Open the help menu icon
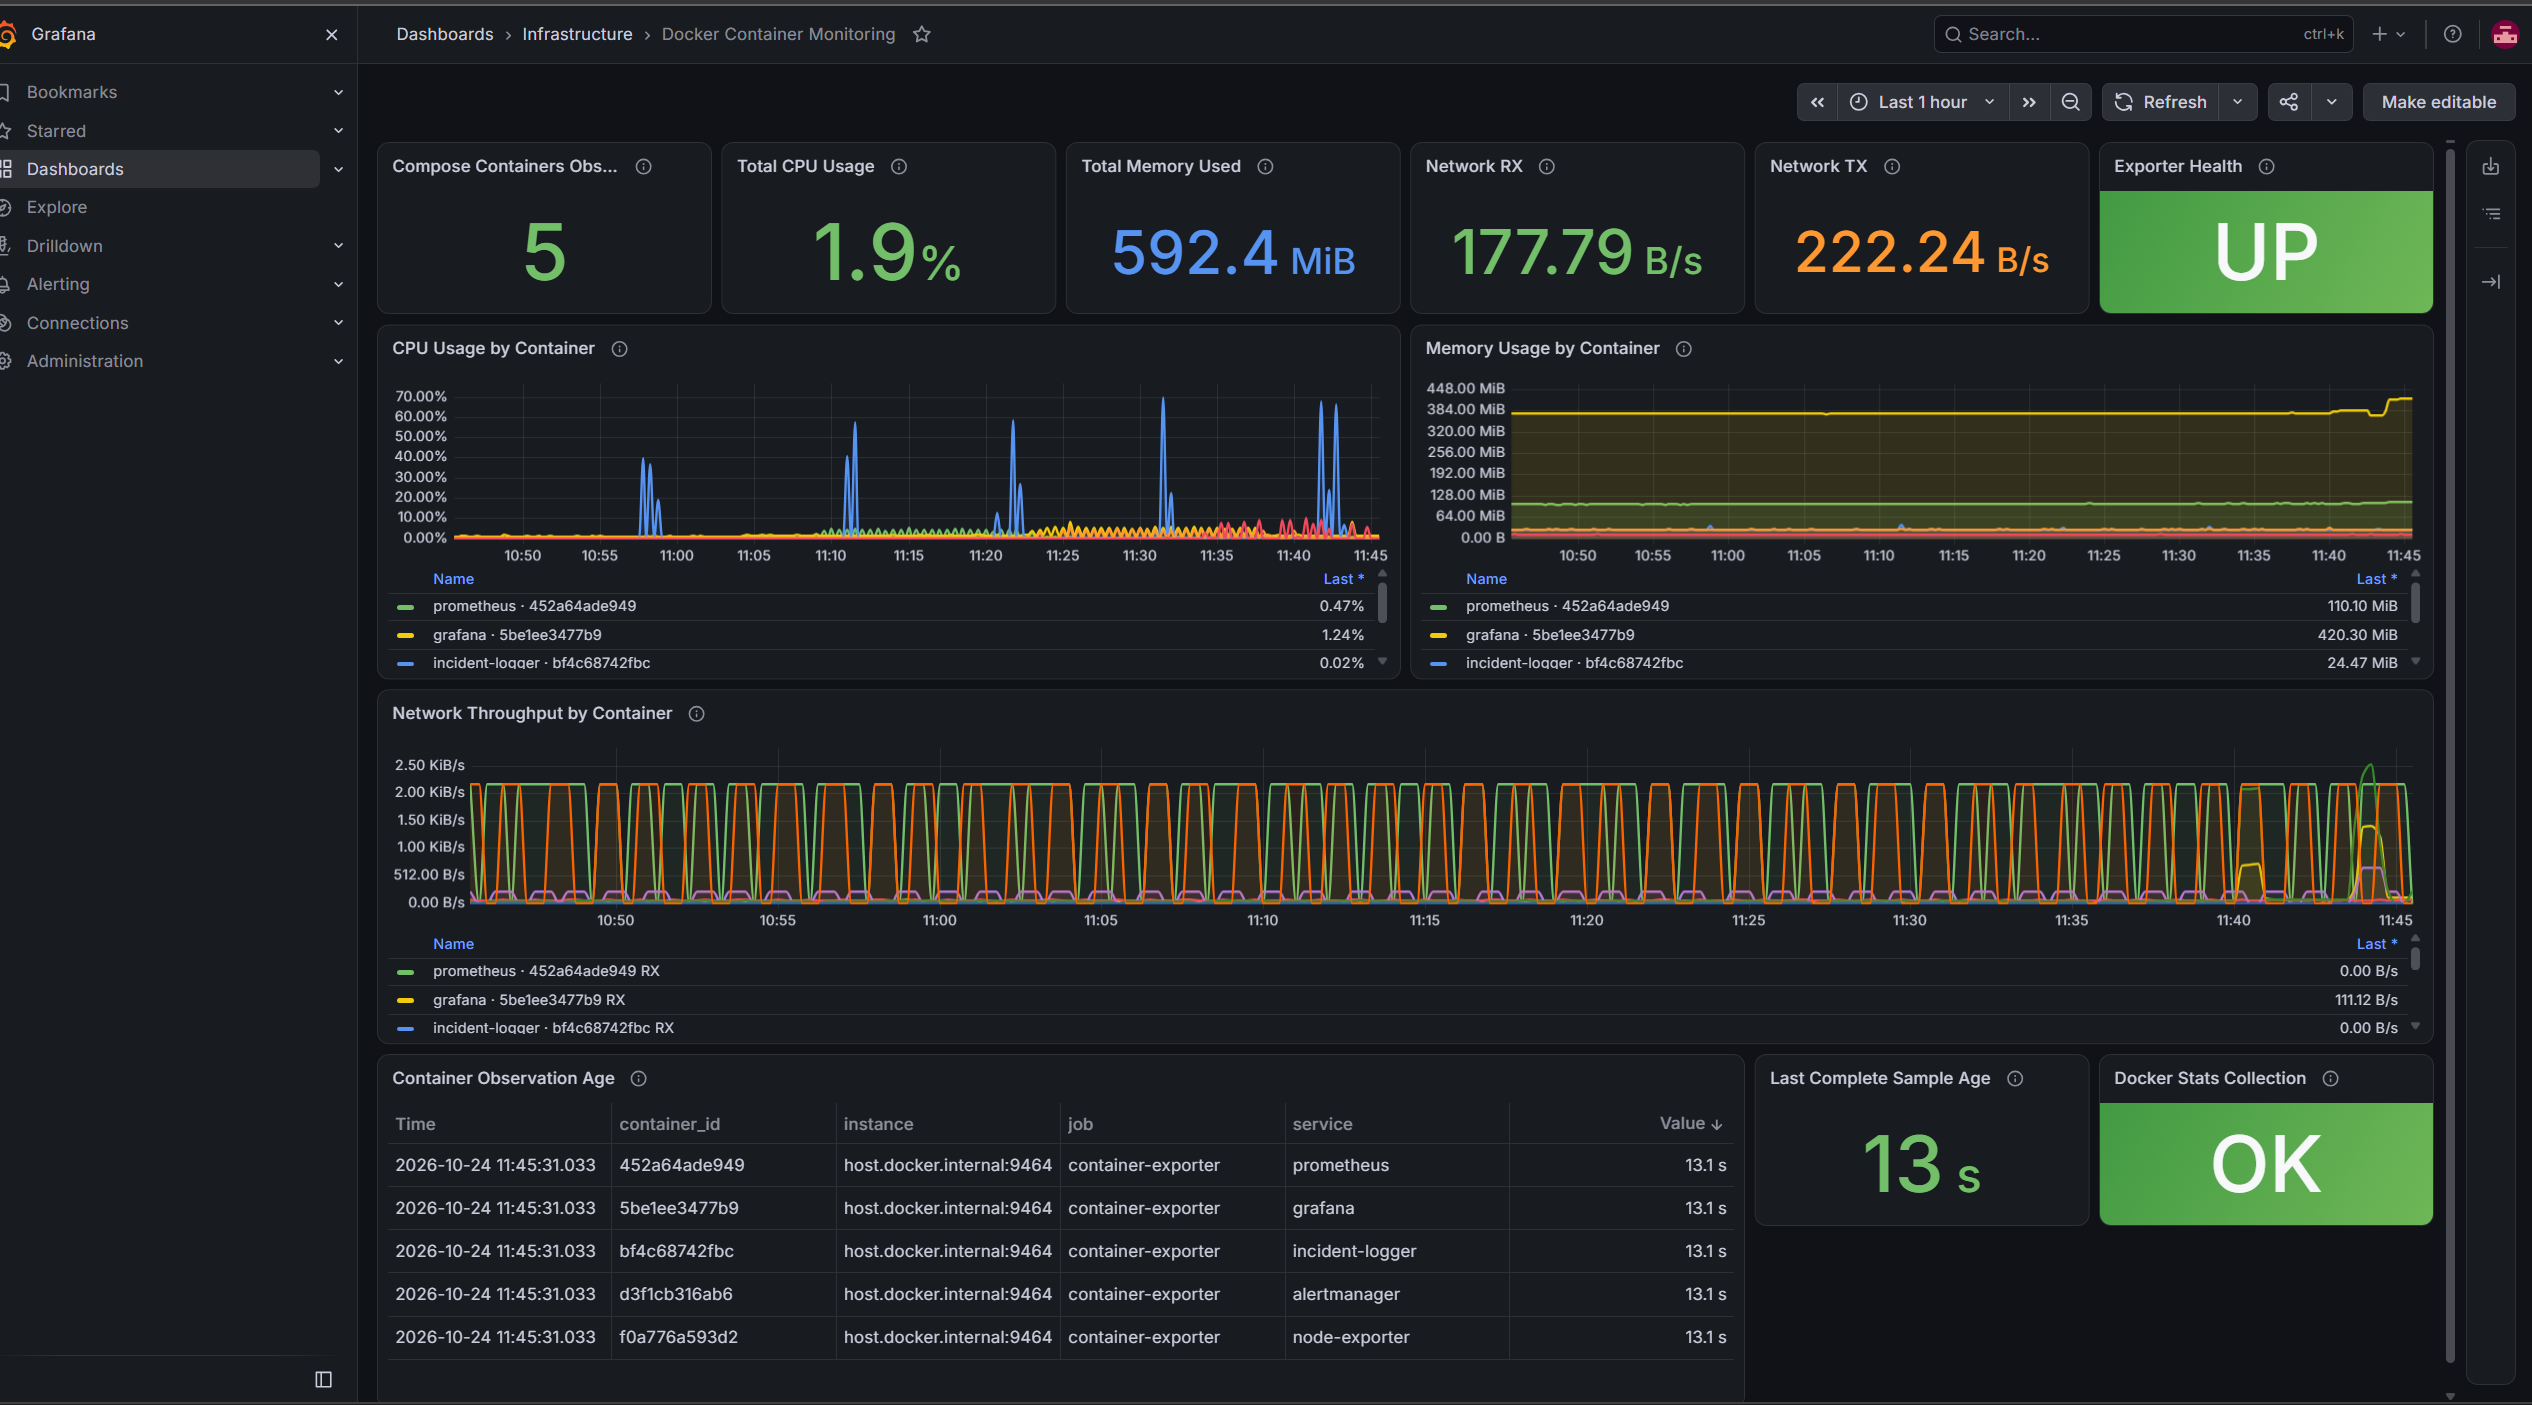Screen dimensions: 2532x1405 point(2452,34)
